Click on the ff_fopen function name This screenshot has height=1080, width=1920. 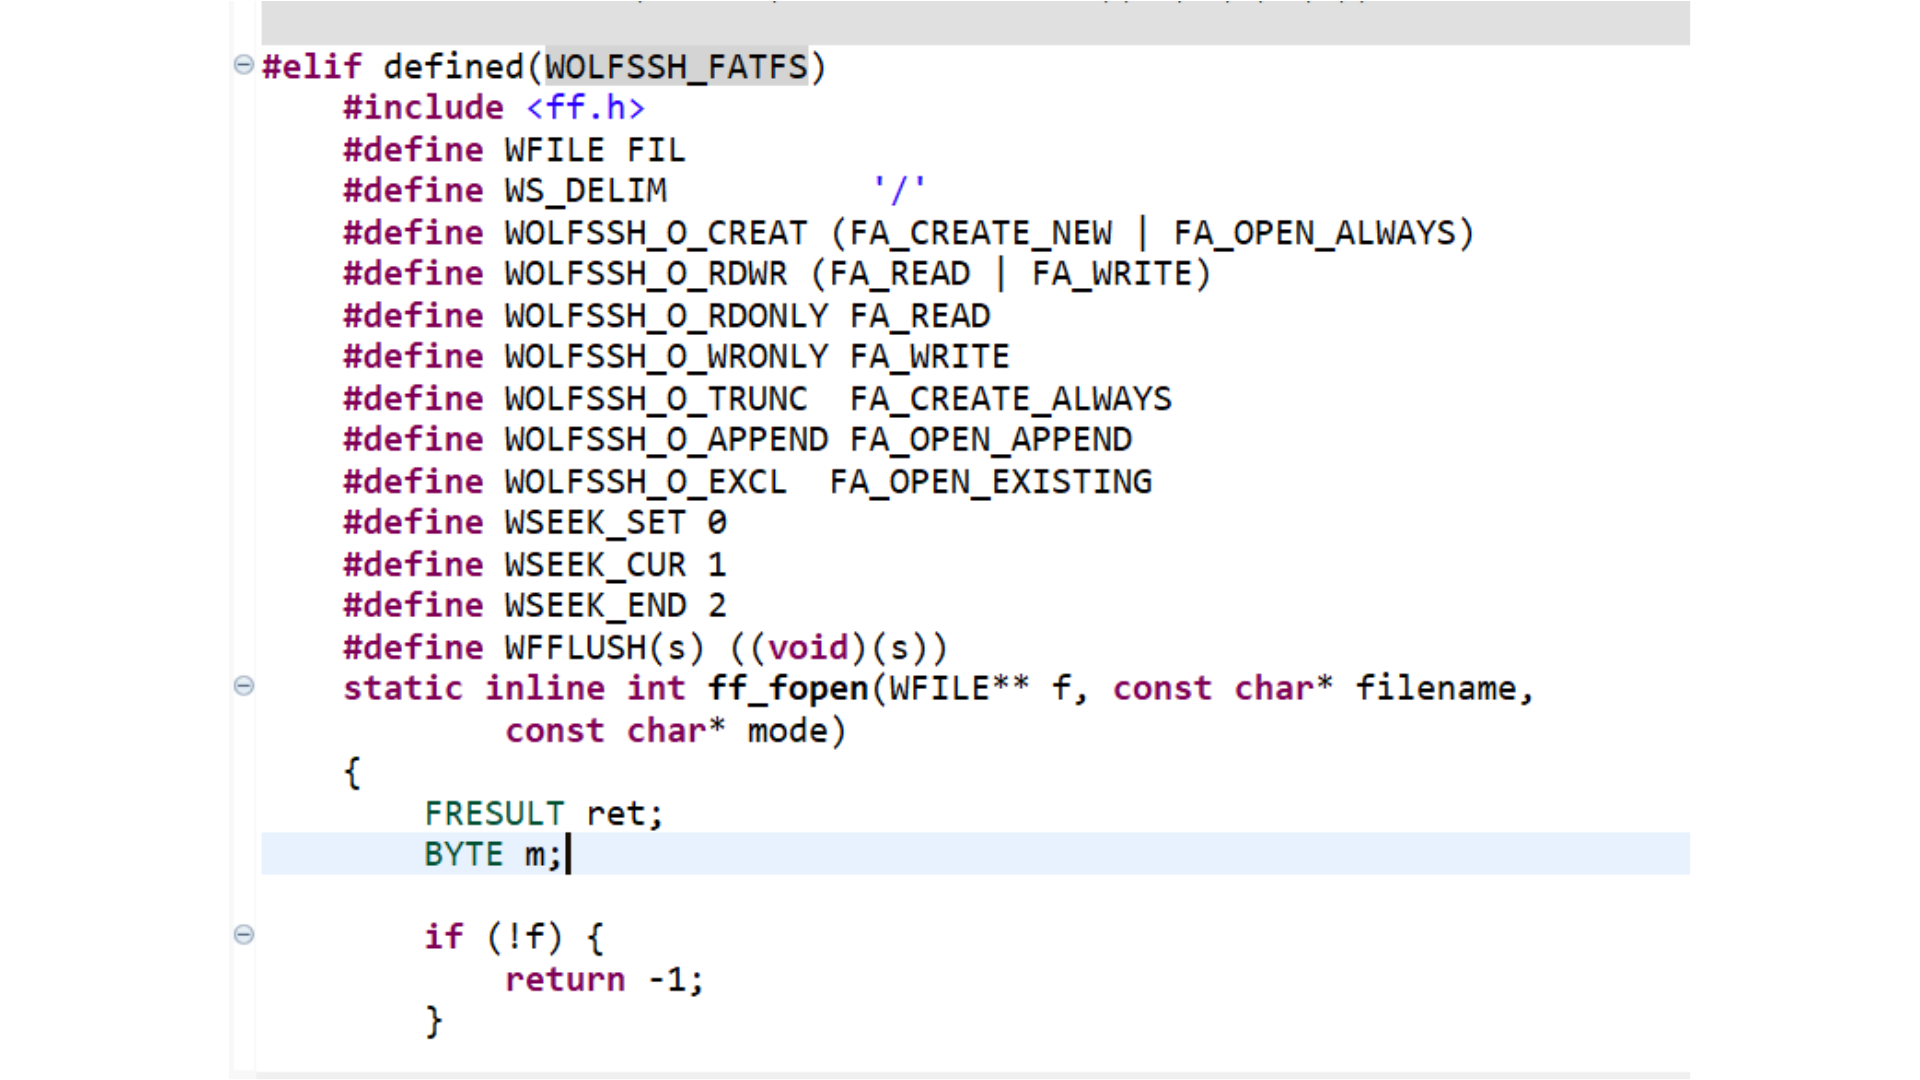788,689
